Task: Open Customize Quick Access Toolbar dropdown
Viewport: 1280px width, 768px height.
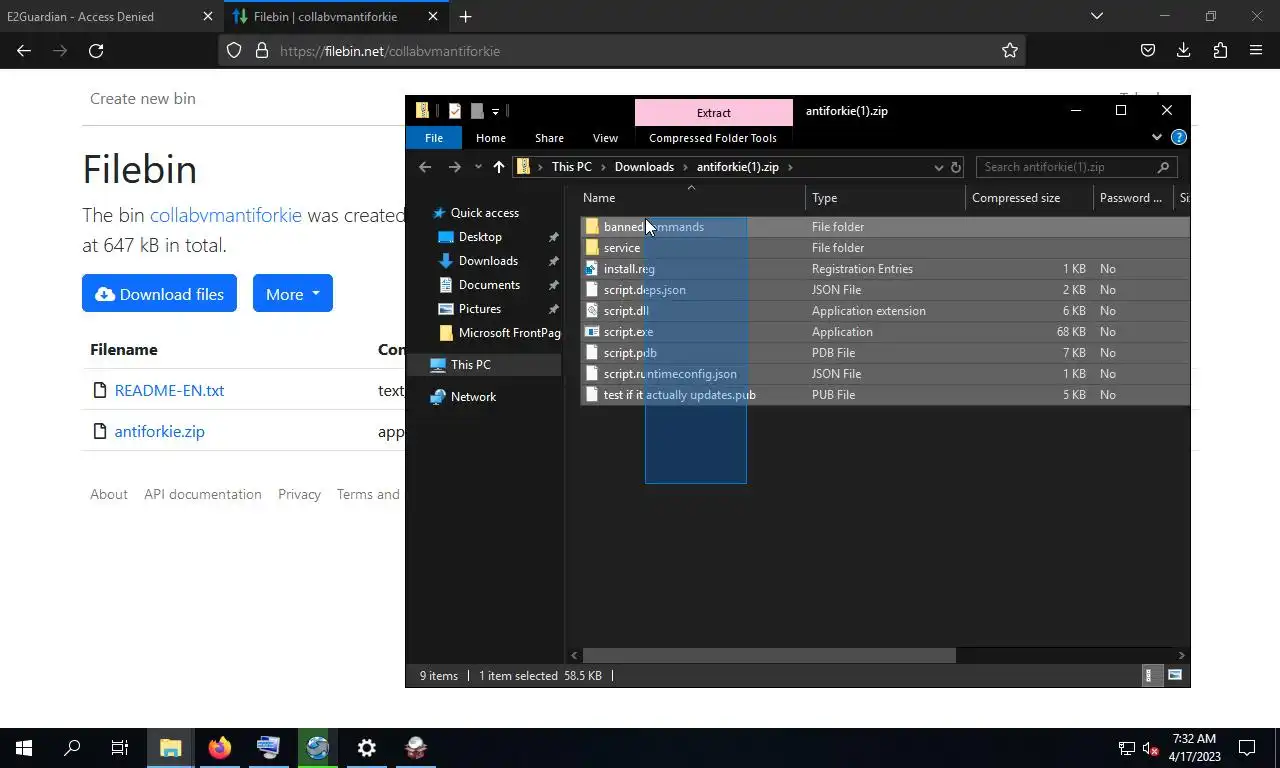Action: click(x=495, y=111)
